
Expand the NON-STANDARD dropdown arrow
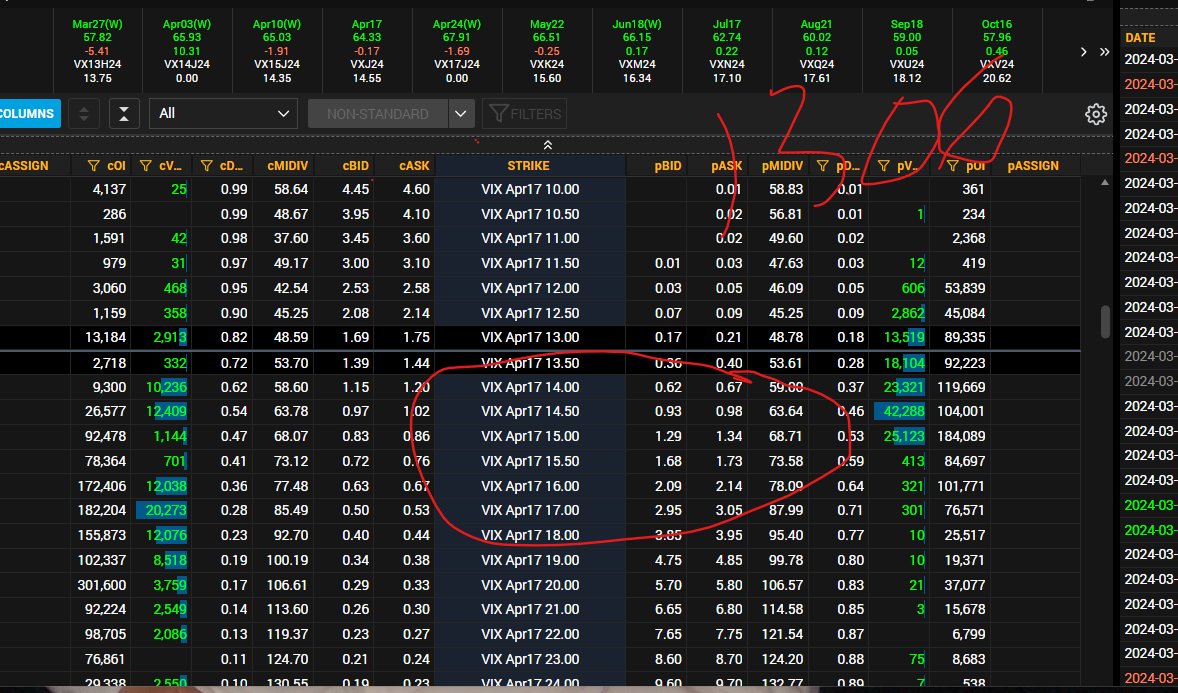461,114
